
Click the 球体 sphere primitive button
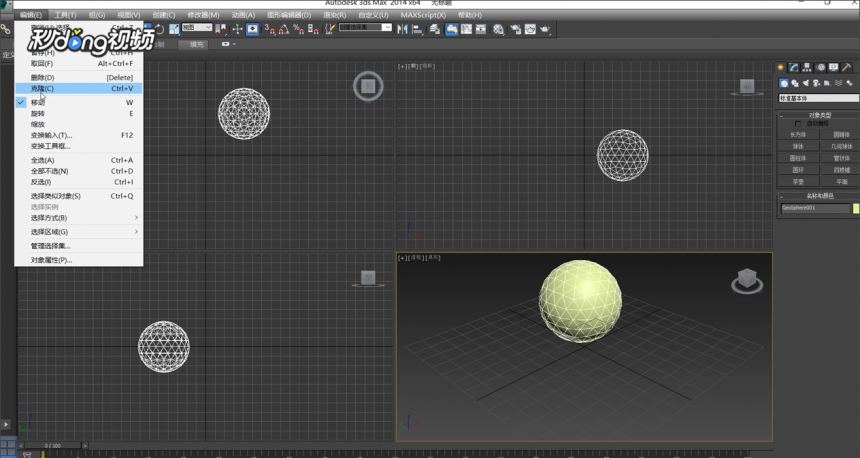pos(799,146)
